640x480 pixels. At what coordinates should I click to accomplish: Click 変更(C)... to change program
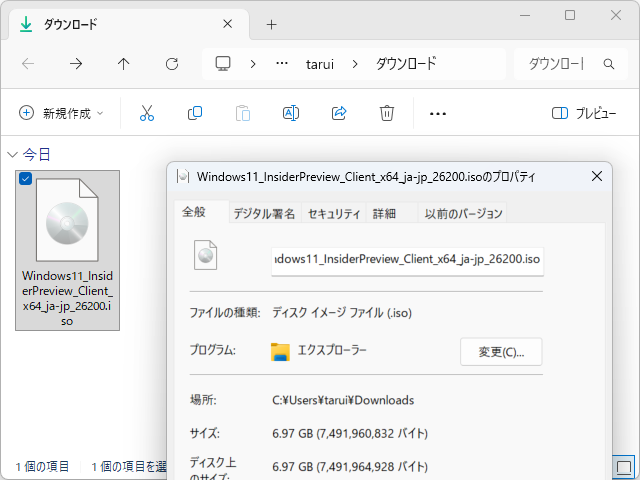[501, 352]
